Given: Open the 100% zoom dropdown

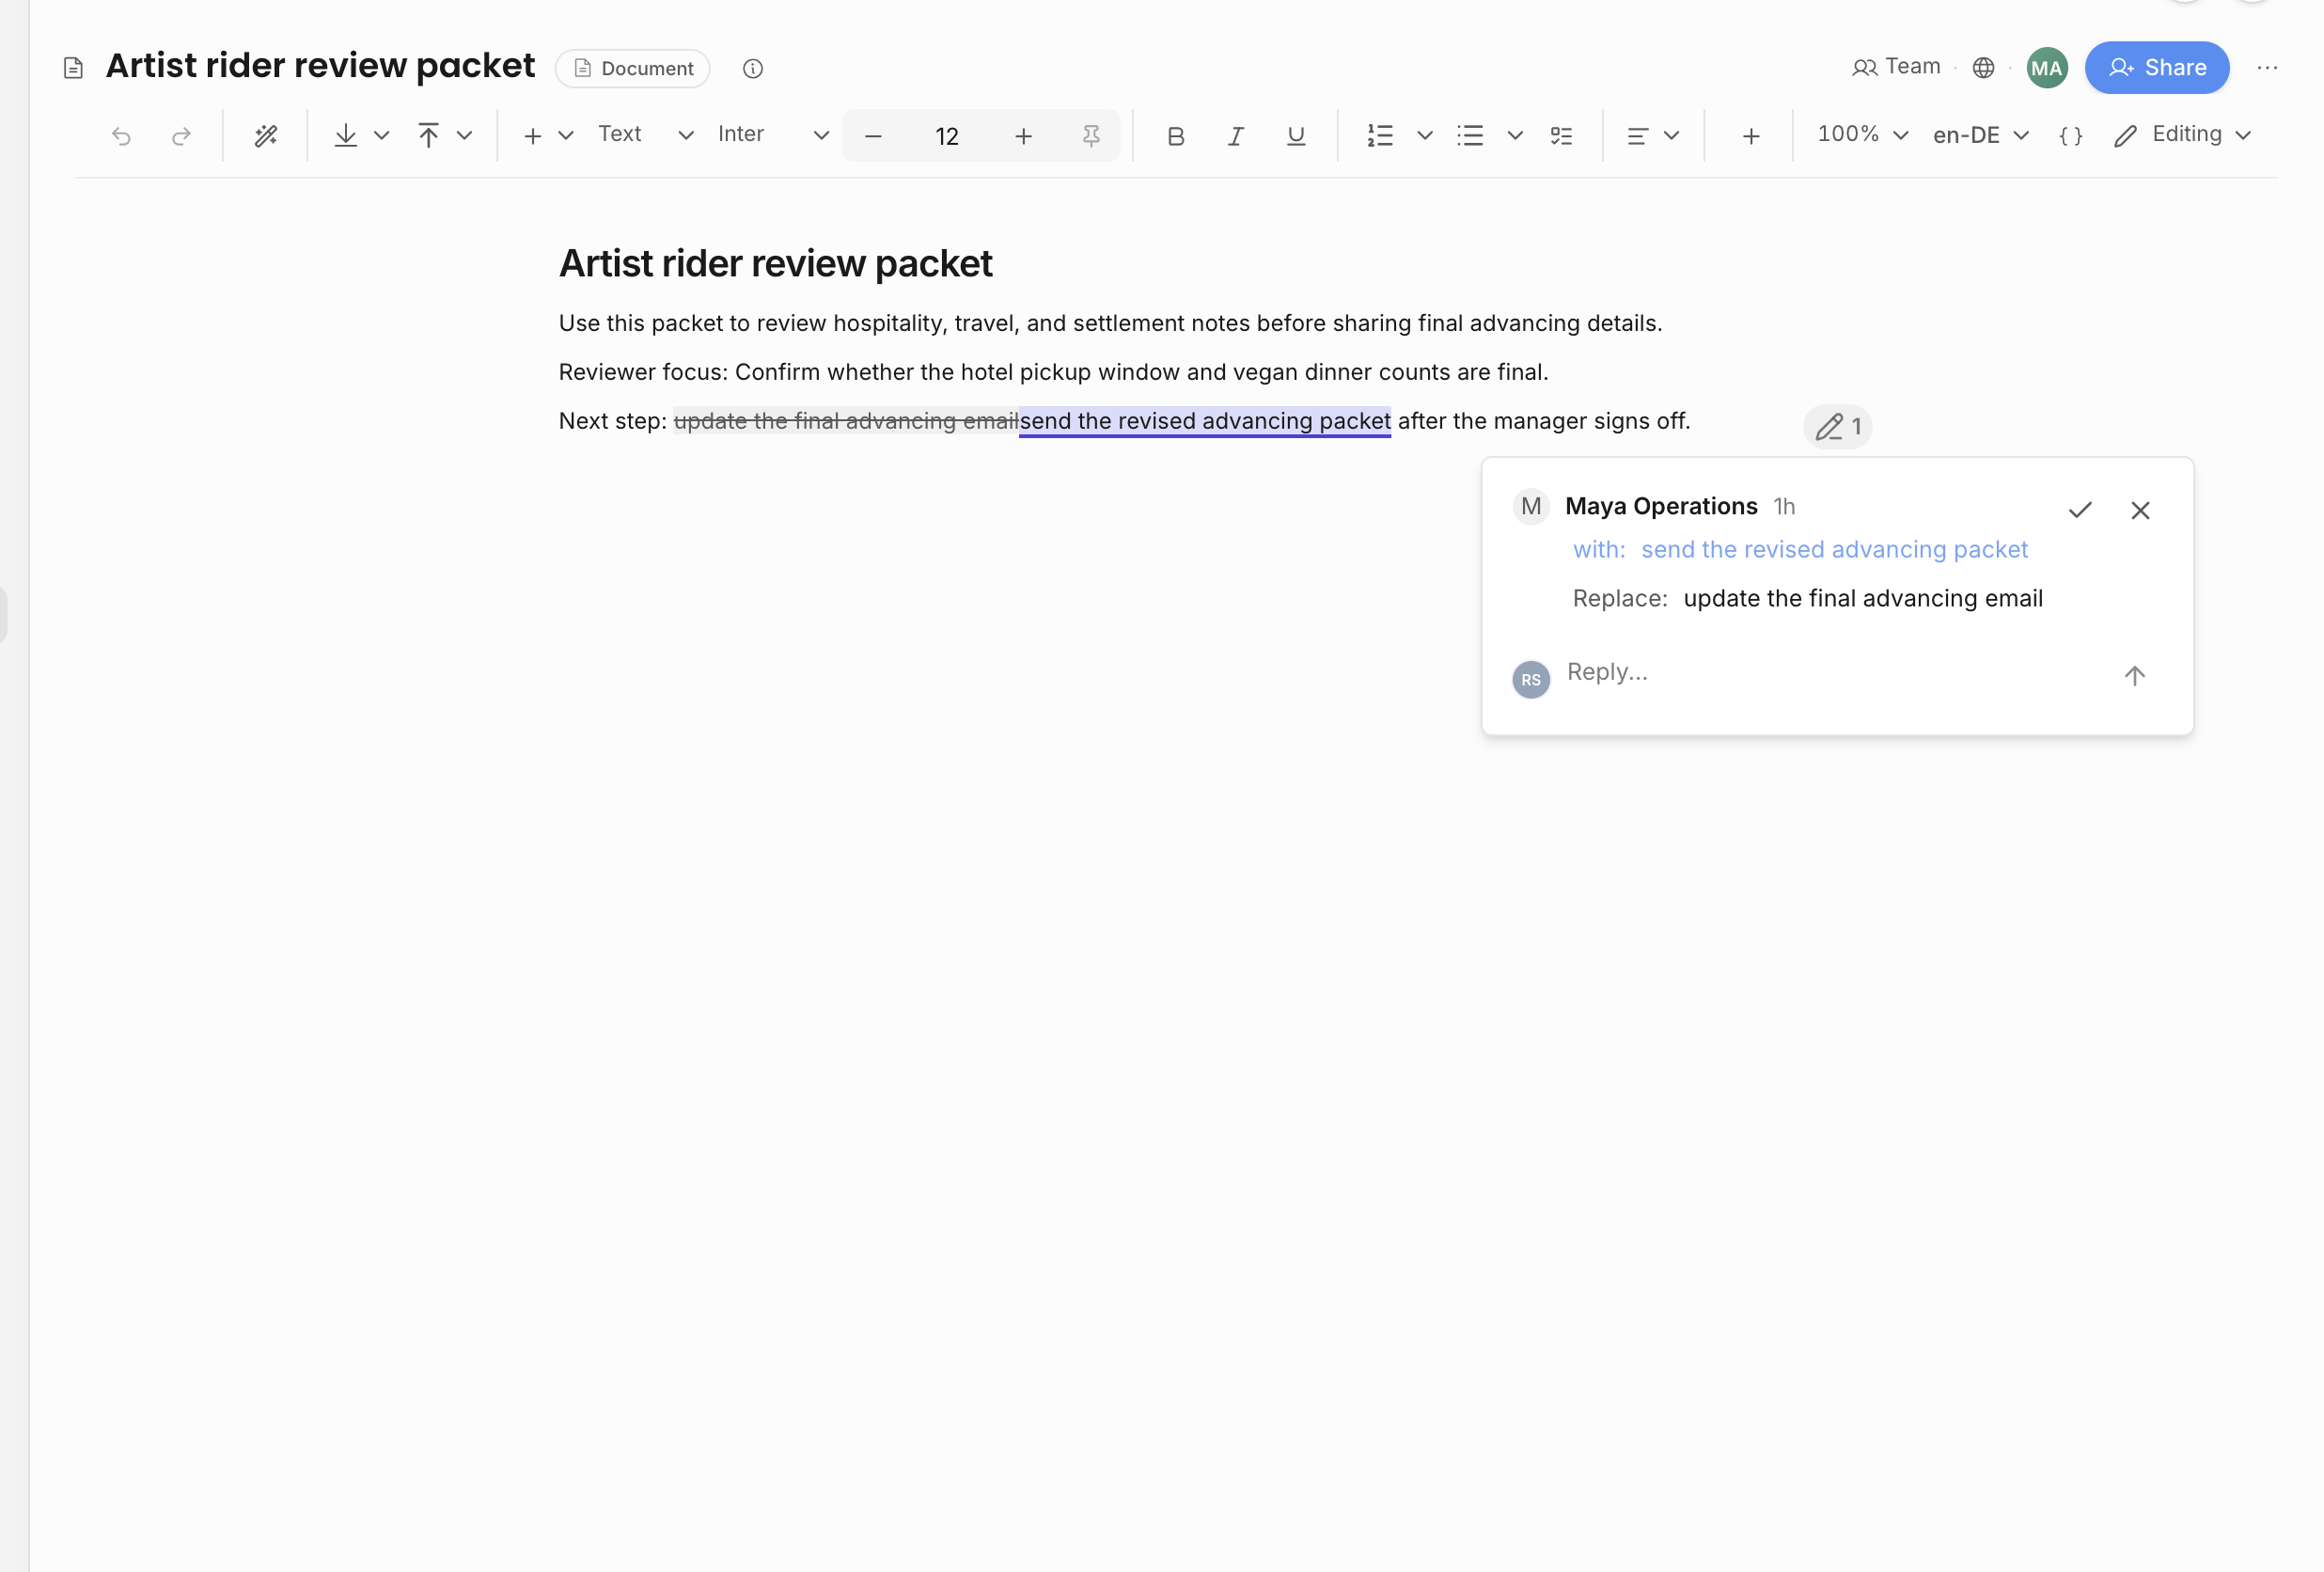Looking at the screenshot, I should tap(1863, 135).
